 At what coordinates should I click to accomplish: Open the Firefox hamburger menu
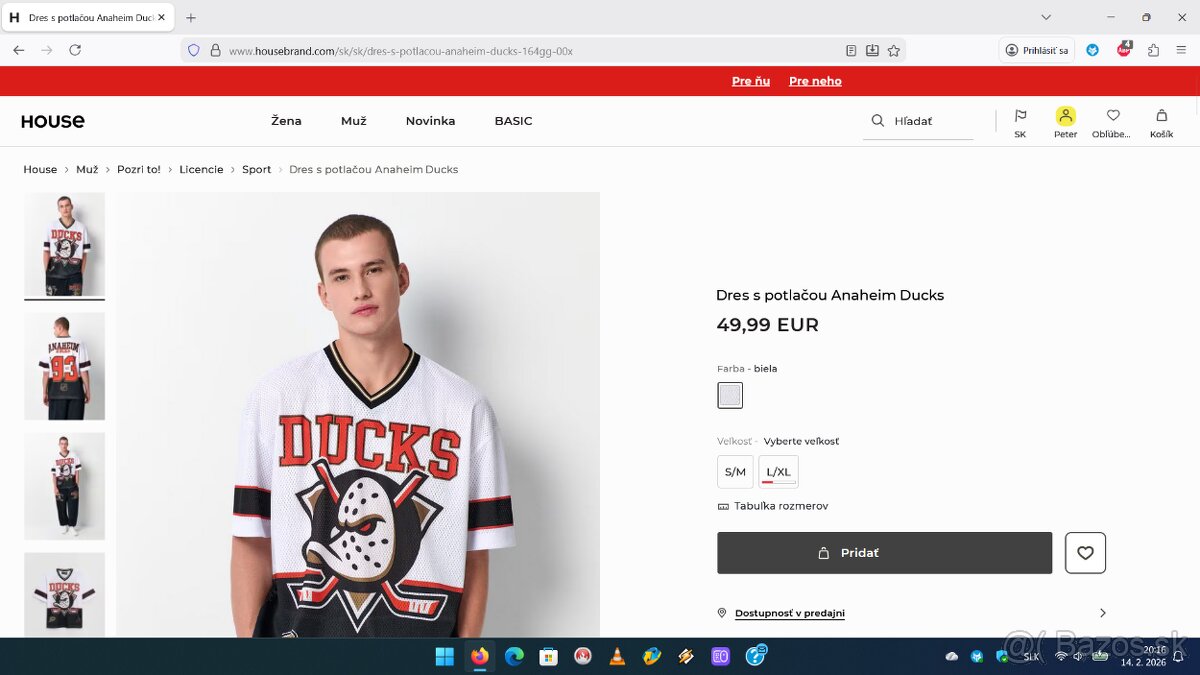1181,49
